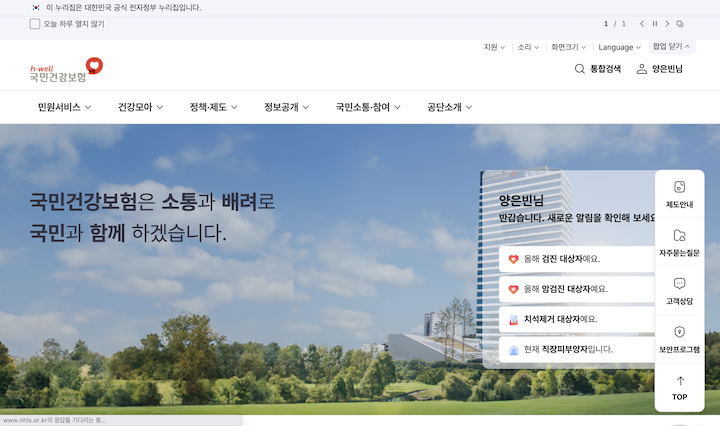Open the 정보공개 menu
Screen dimensions: 720x426
coord(286,107)
